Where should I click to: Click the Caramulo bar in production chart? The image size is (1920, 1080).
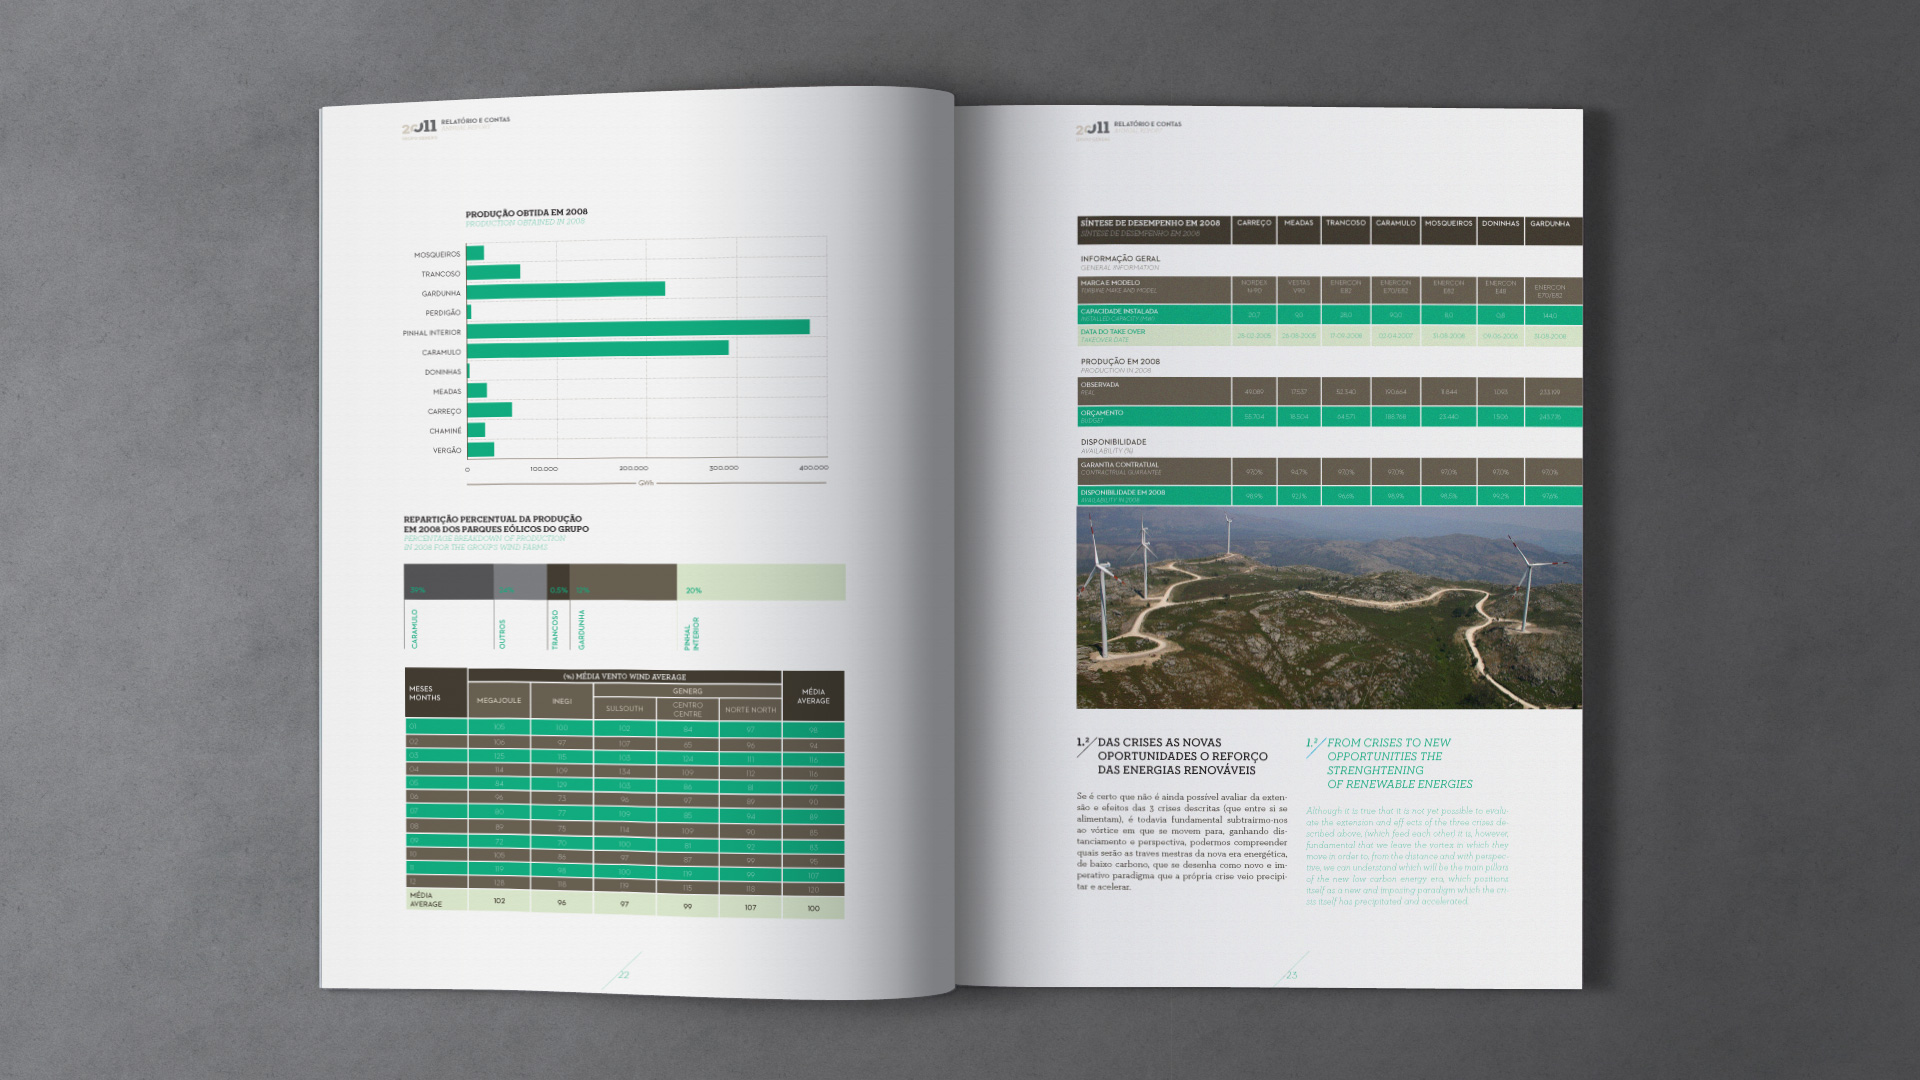(597, 349)
